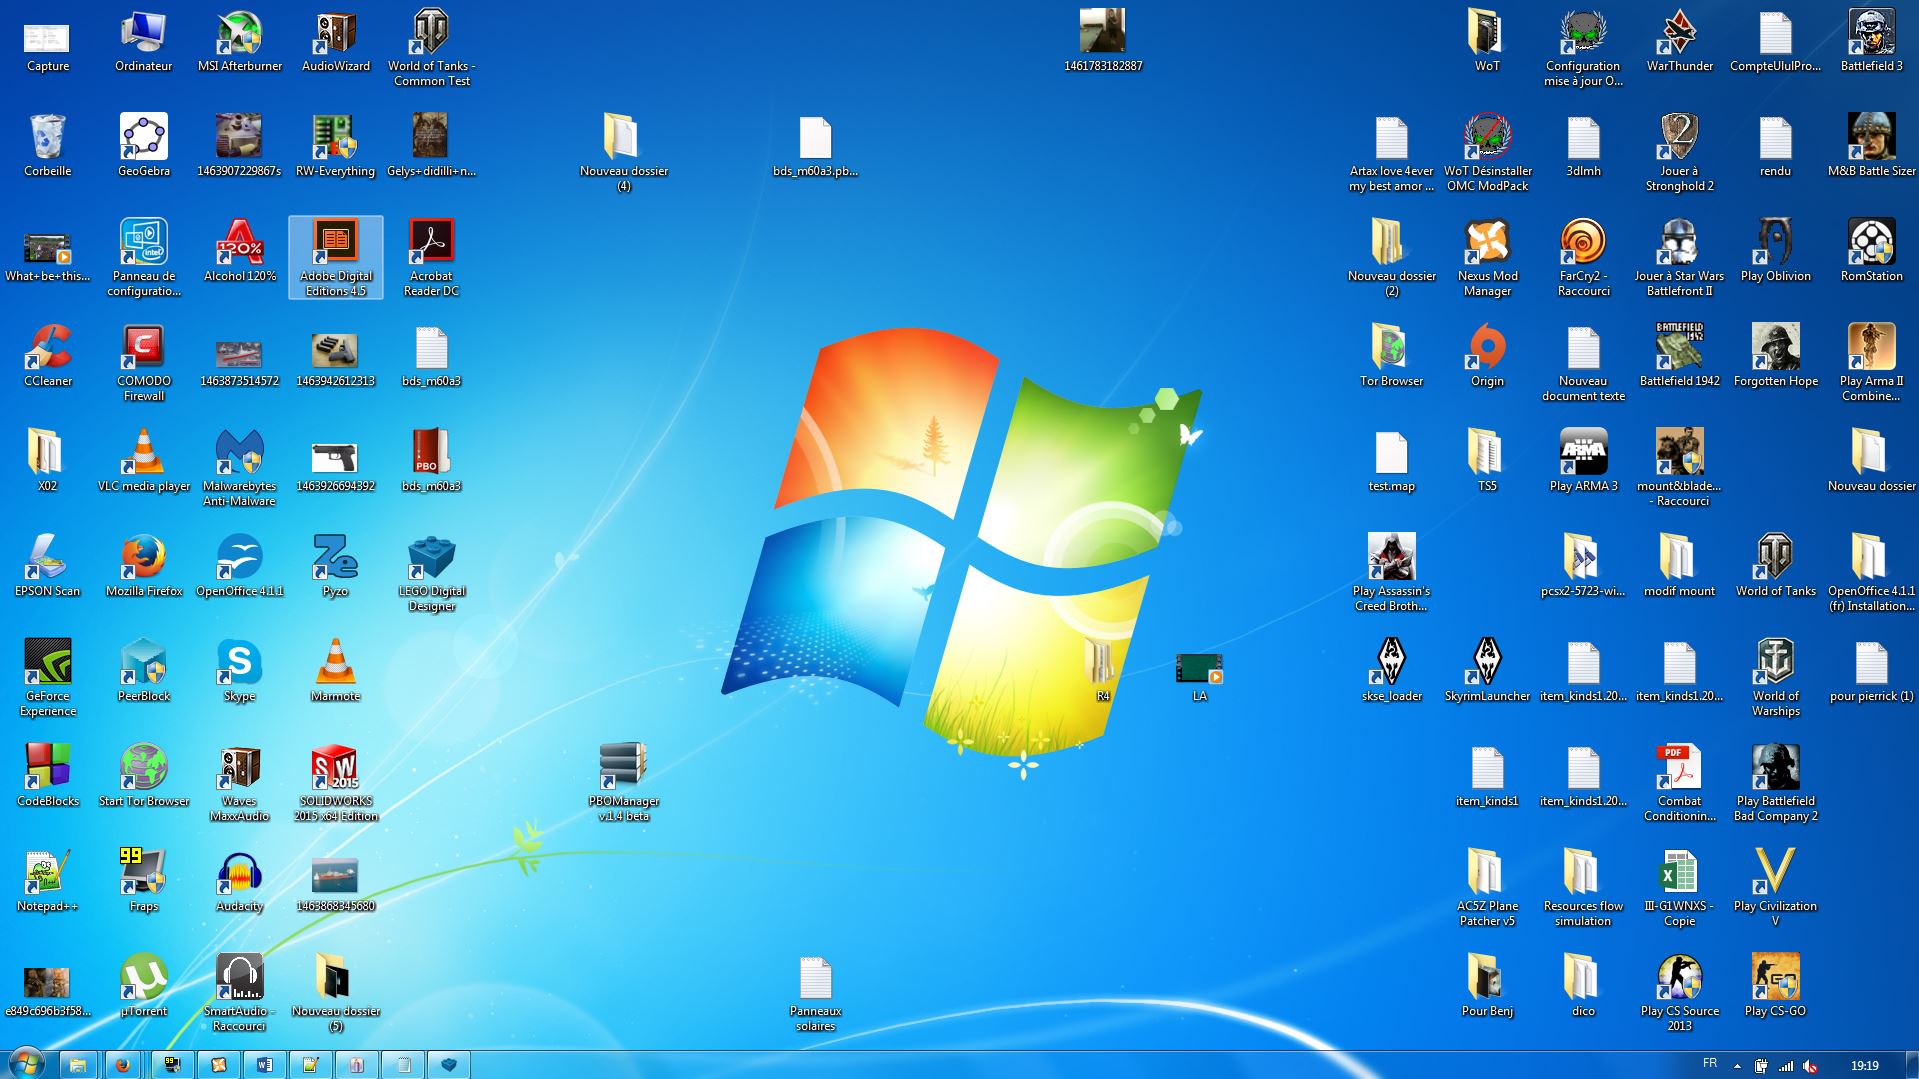Open the Audacity desktop shortcut
Screen dimensions: 1919x1079
coord(240,882)
